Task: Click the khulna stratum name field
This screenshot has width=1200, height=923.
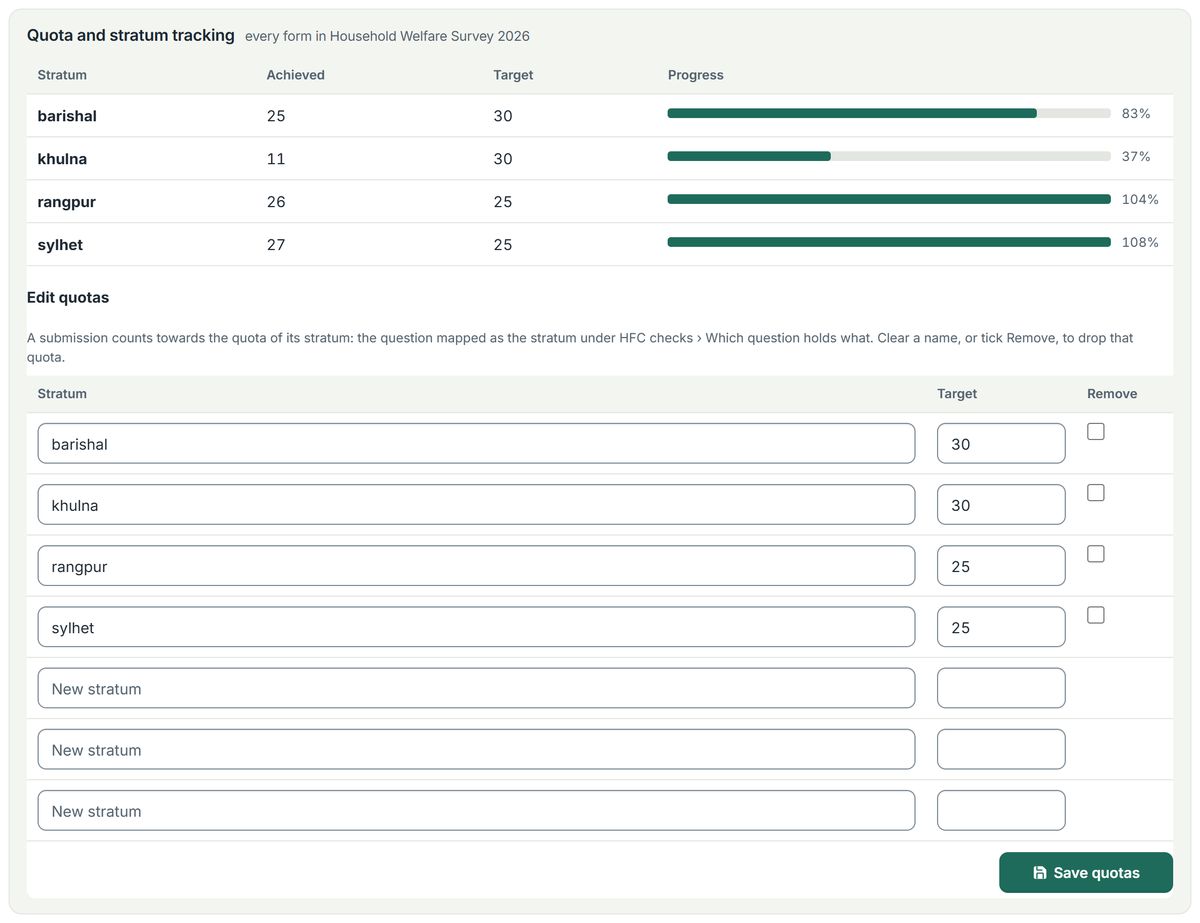Action: [x=476, y=505]
